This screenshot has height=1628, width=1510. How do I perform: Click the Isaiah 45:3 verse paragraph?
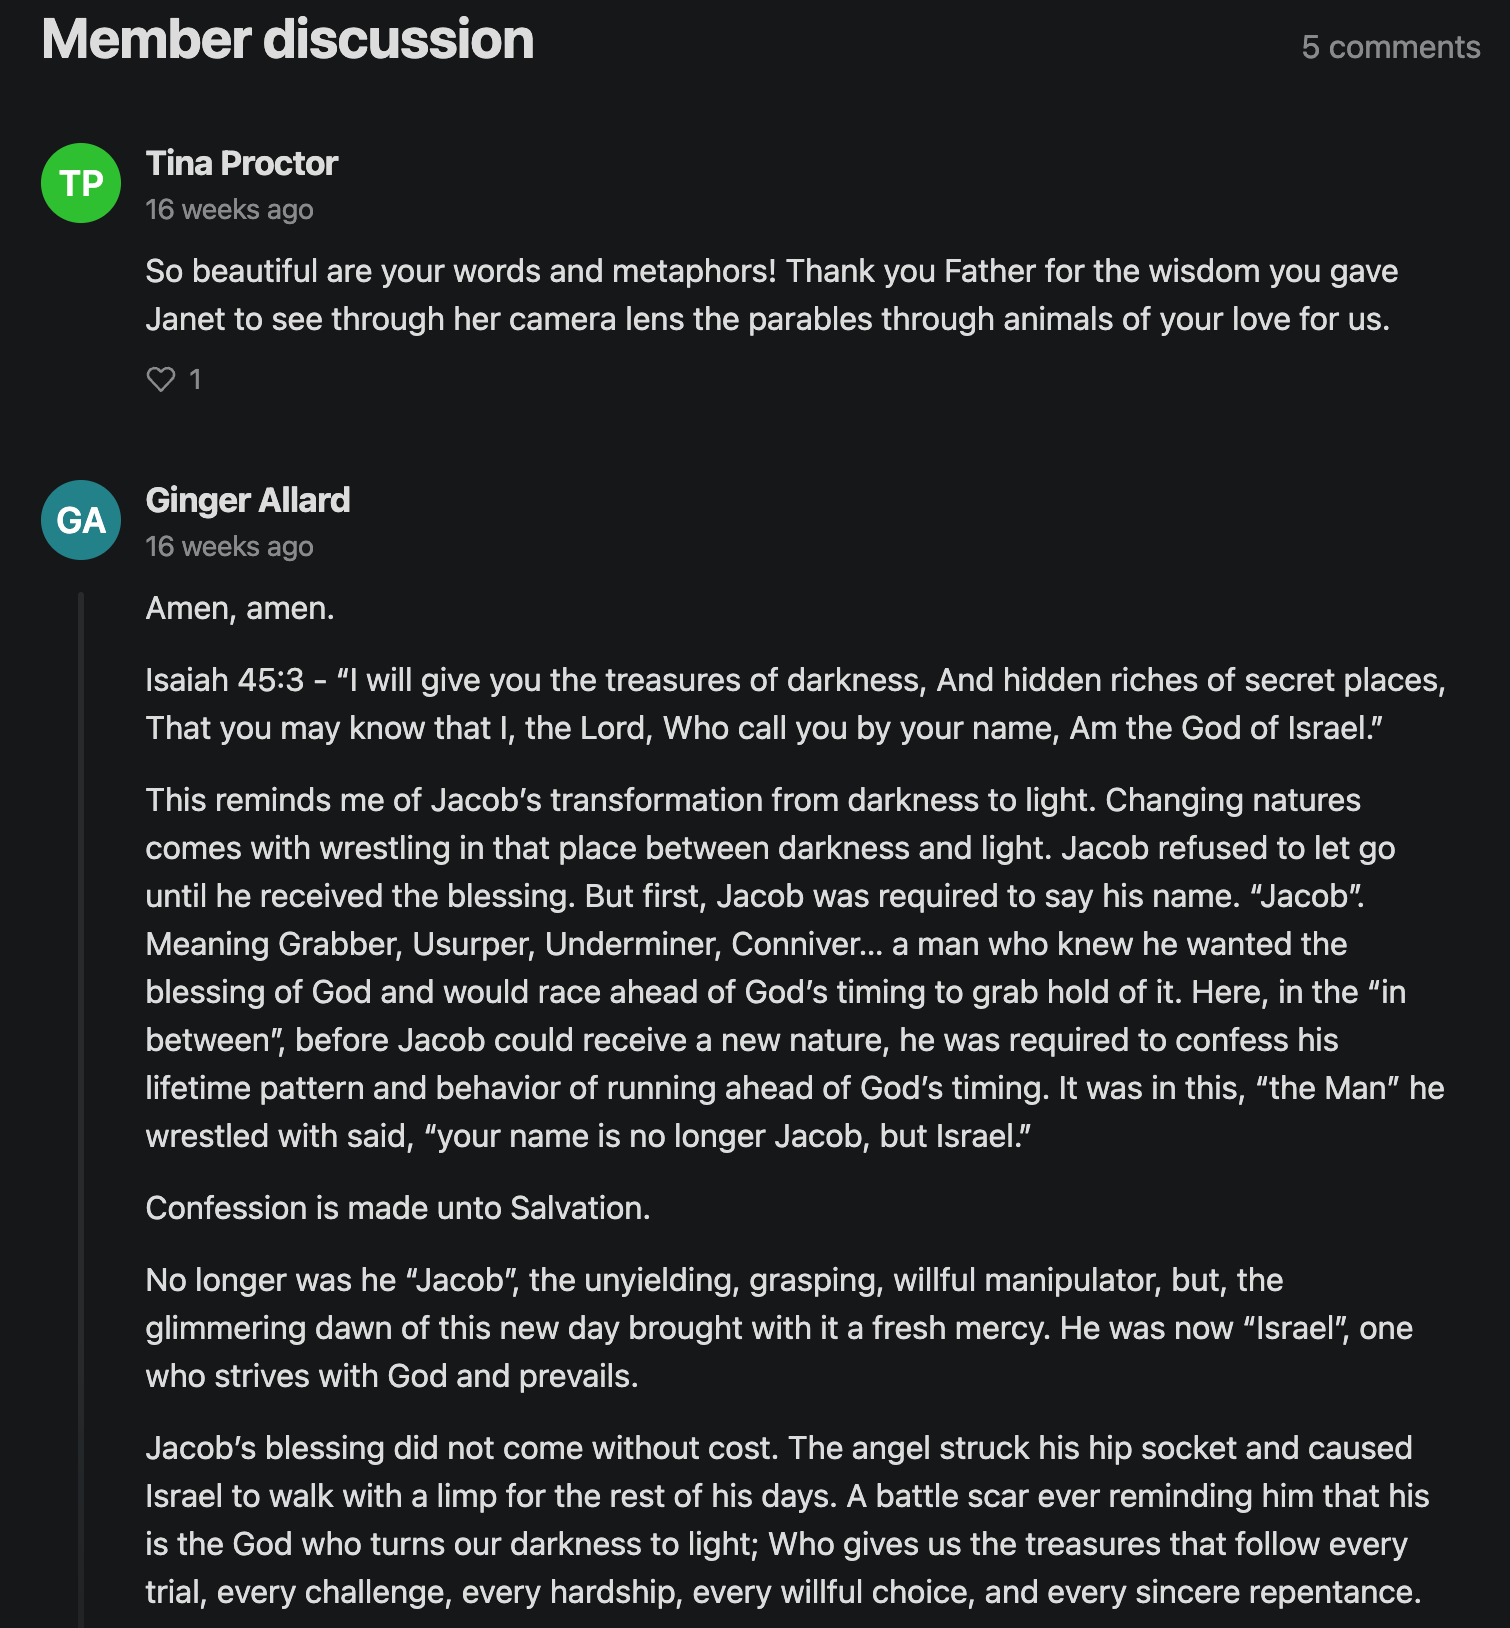pyautogui.click(x=796, y=704)
